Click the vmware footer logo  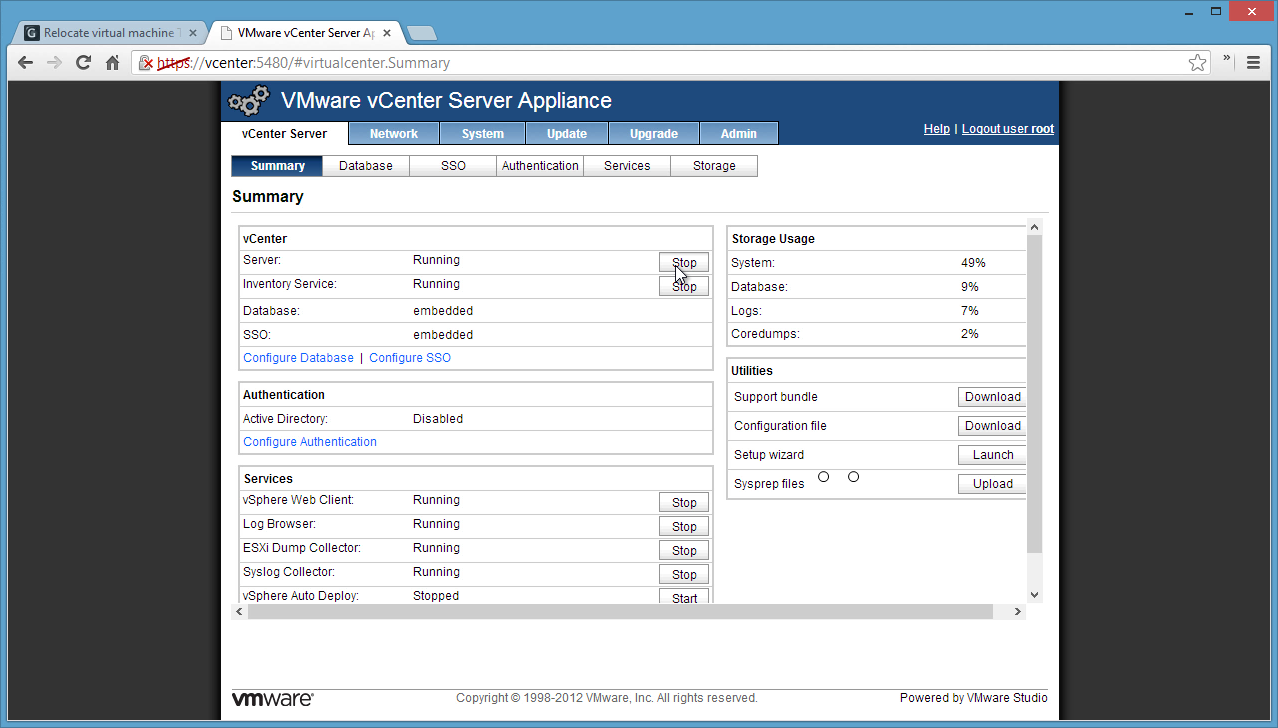point(273,699)
